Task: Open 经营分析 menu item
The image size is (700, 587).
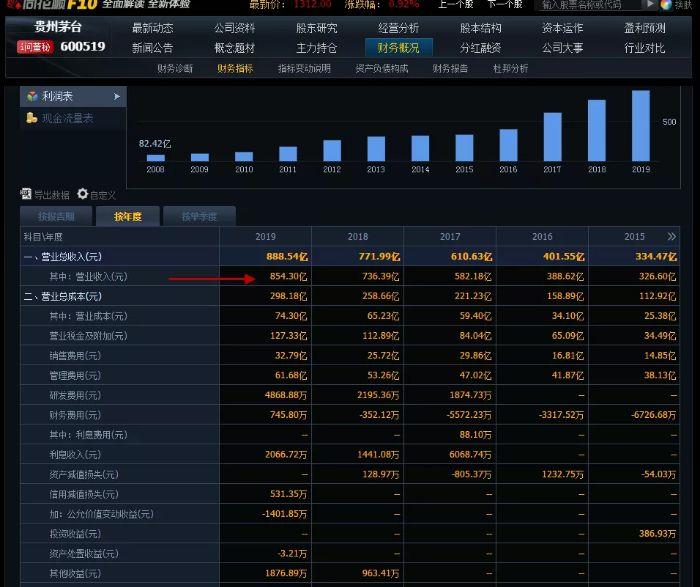Action: tap(398, 28)
